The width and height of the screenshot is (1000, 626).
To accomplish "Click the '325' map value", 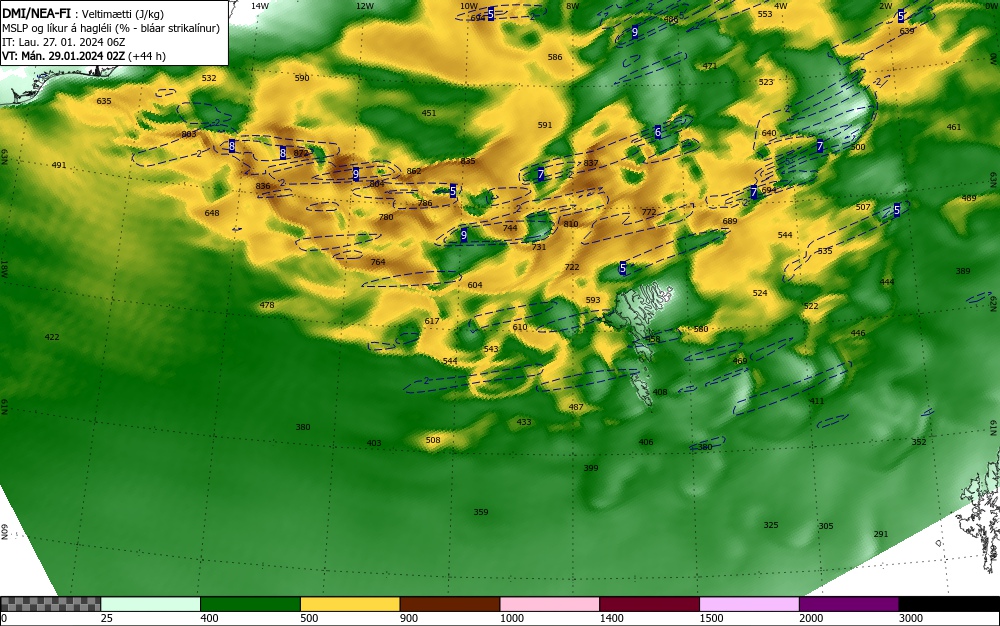I will tap(771, 525).
